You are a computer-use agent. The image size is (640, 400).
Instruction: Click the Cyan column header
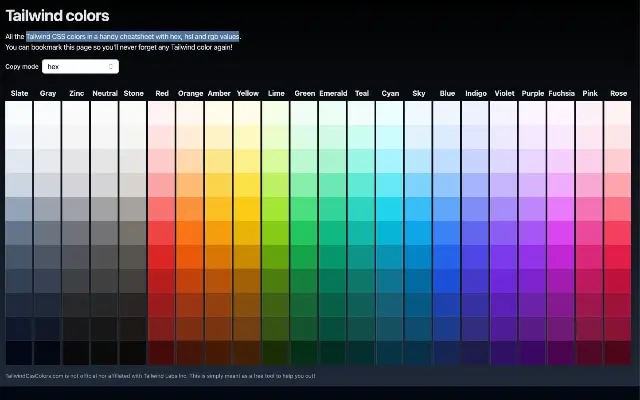pos(390,93)
